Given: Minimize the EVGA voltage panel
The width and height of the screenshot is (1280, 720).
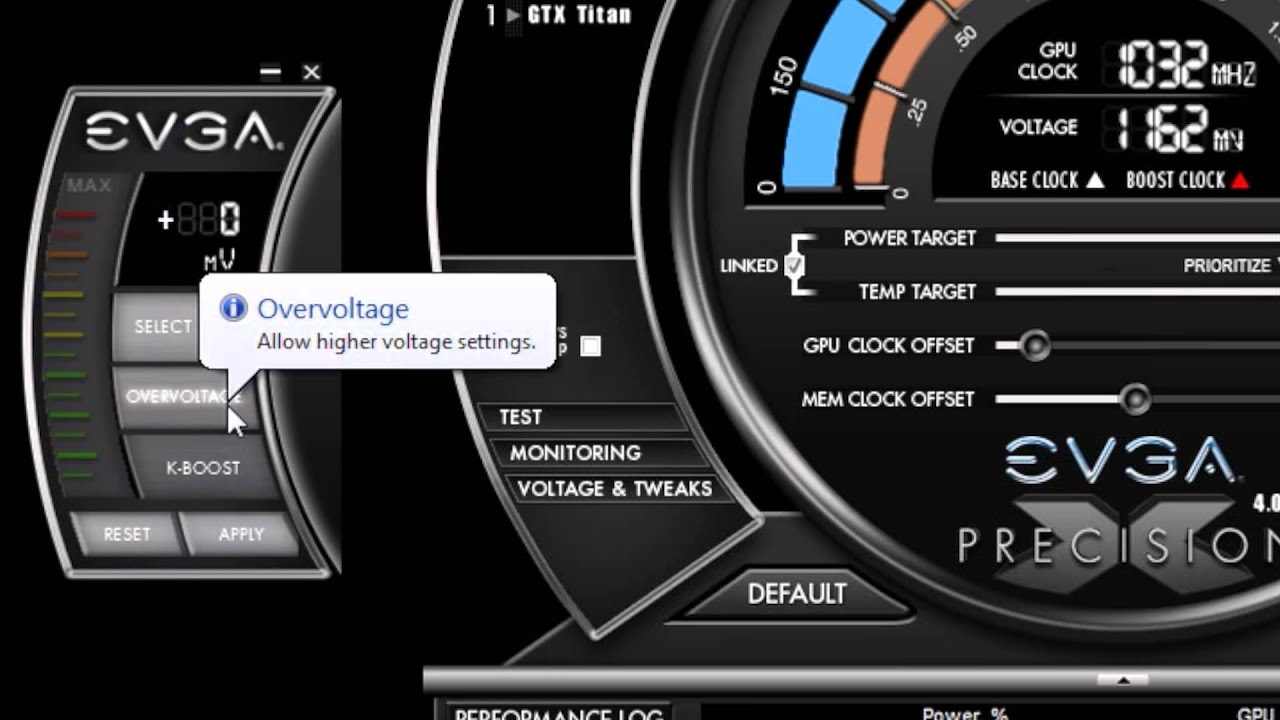Looking at the screenshot, I should pos(269,72).
